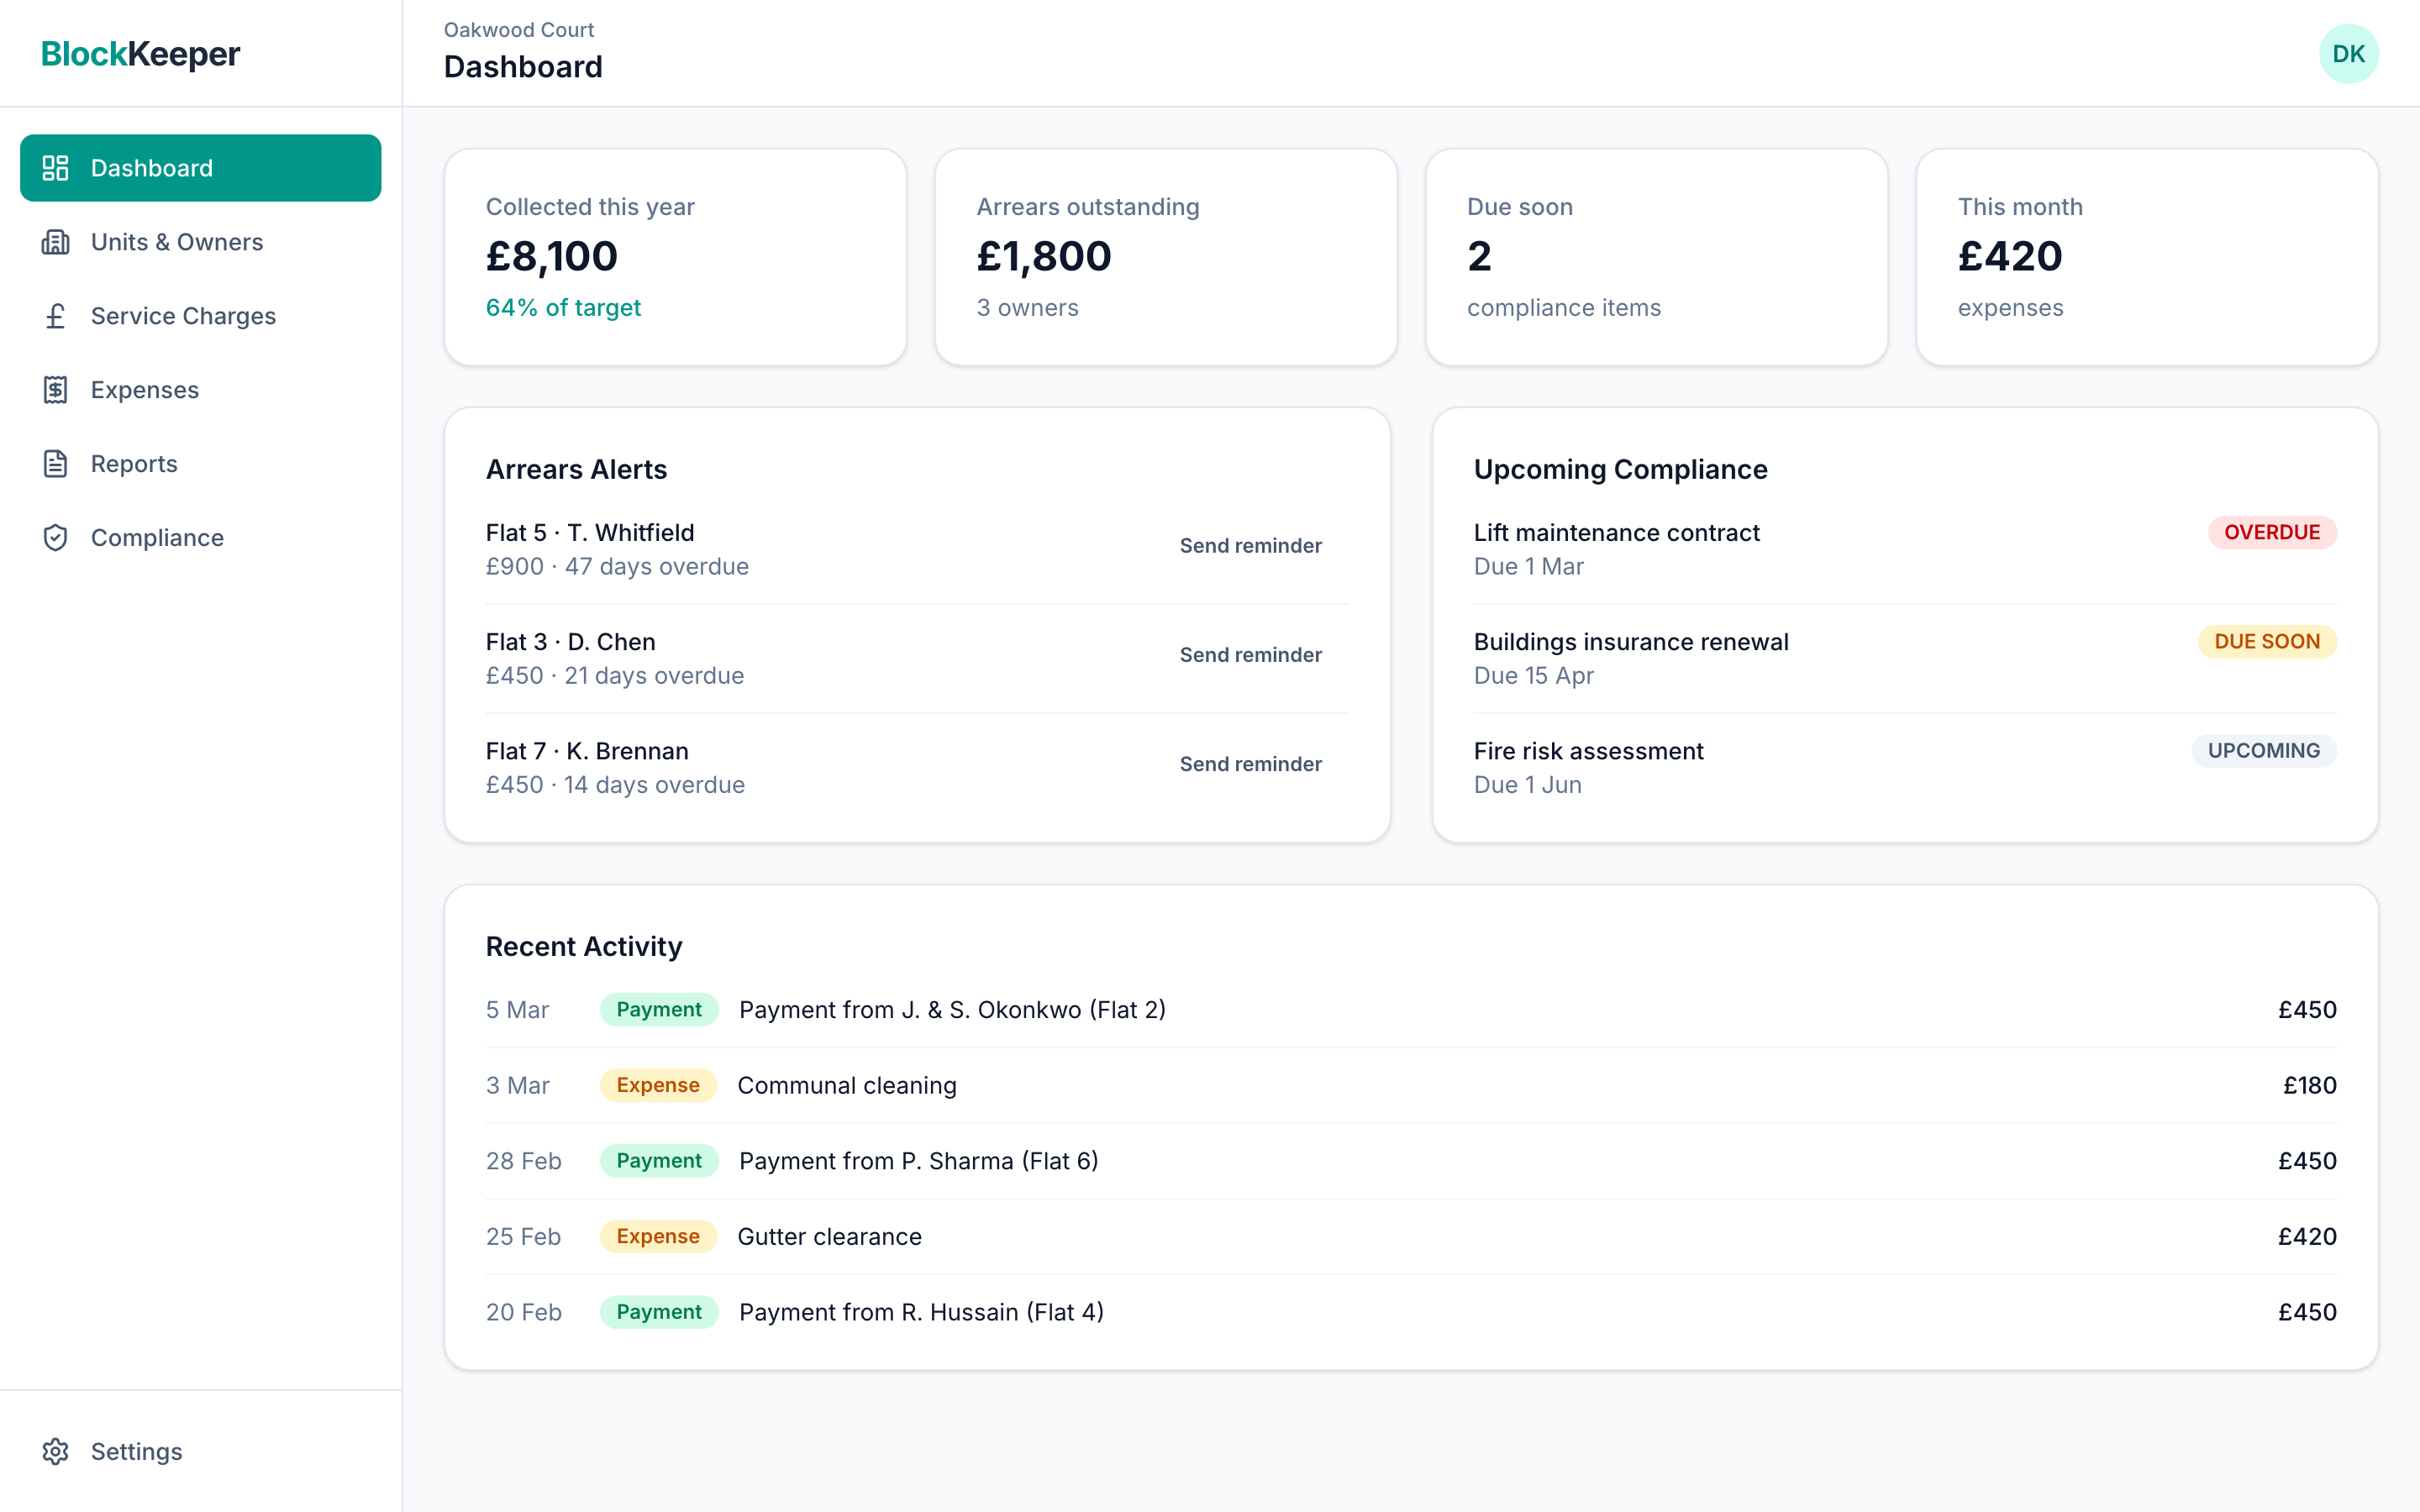The image size is (2420, 1512).
Task: Open the Arrears outstanding card
Action: tap(1165, 257)
